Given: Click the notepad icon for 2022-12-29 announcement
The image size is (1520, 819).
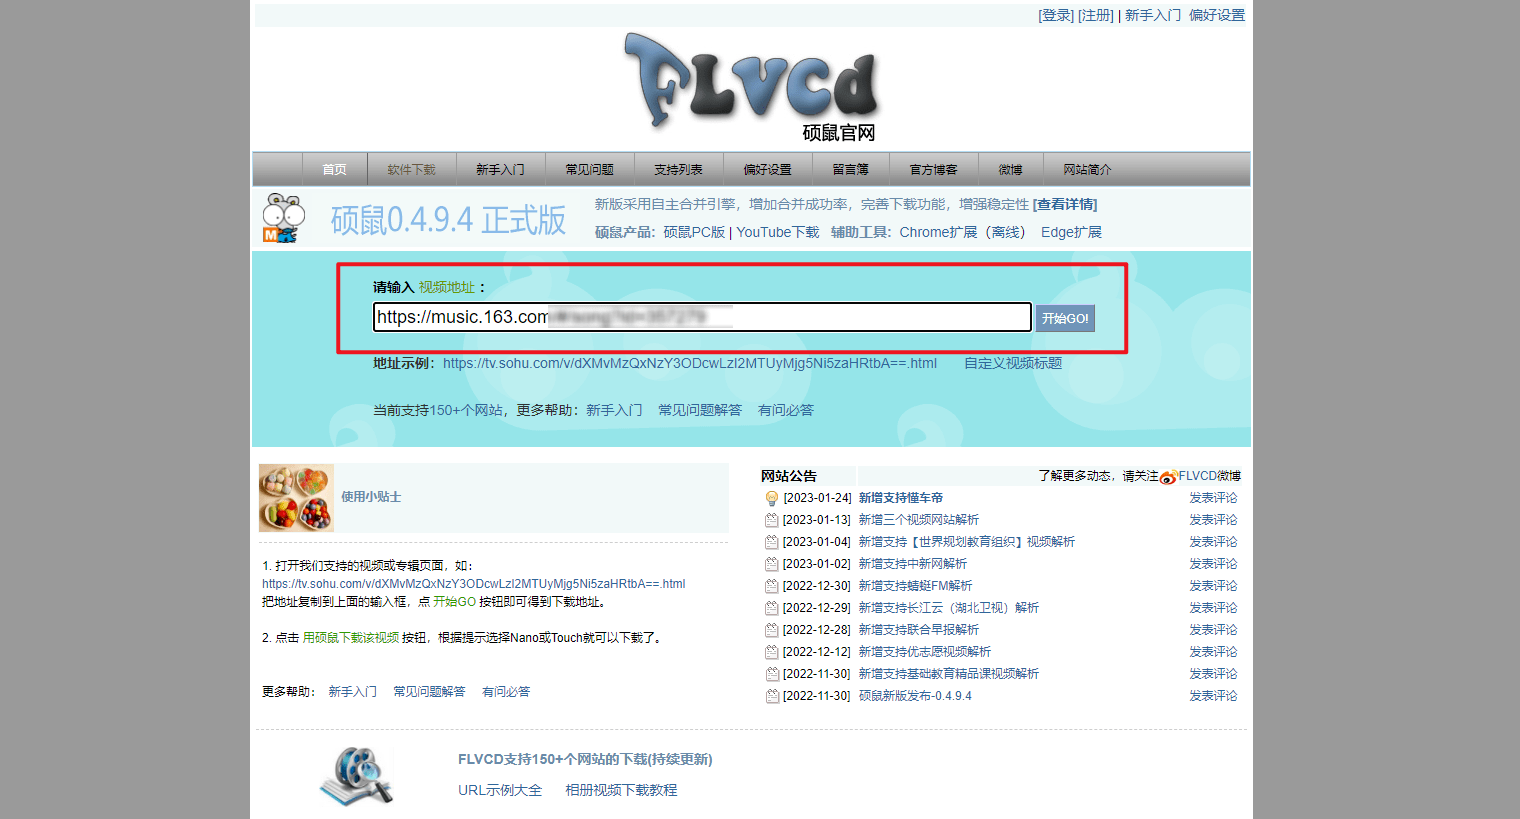Looking at the screenshot, I should pyautogui.click(x=772, y=608).
